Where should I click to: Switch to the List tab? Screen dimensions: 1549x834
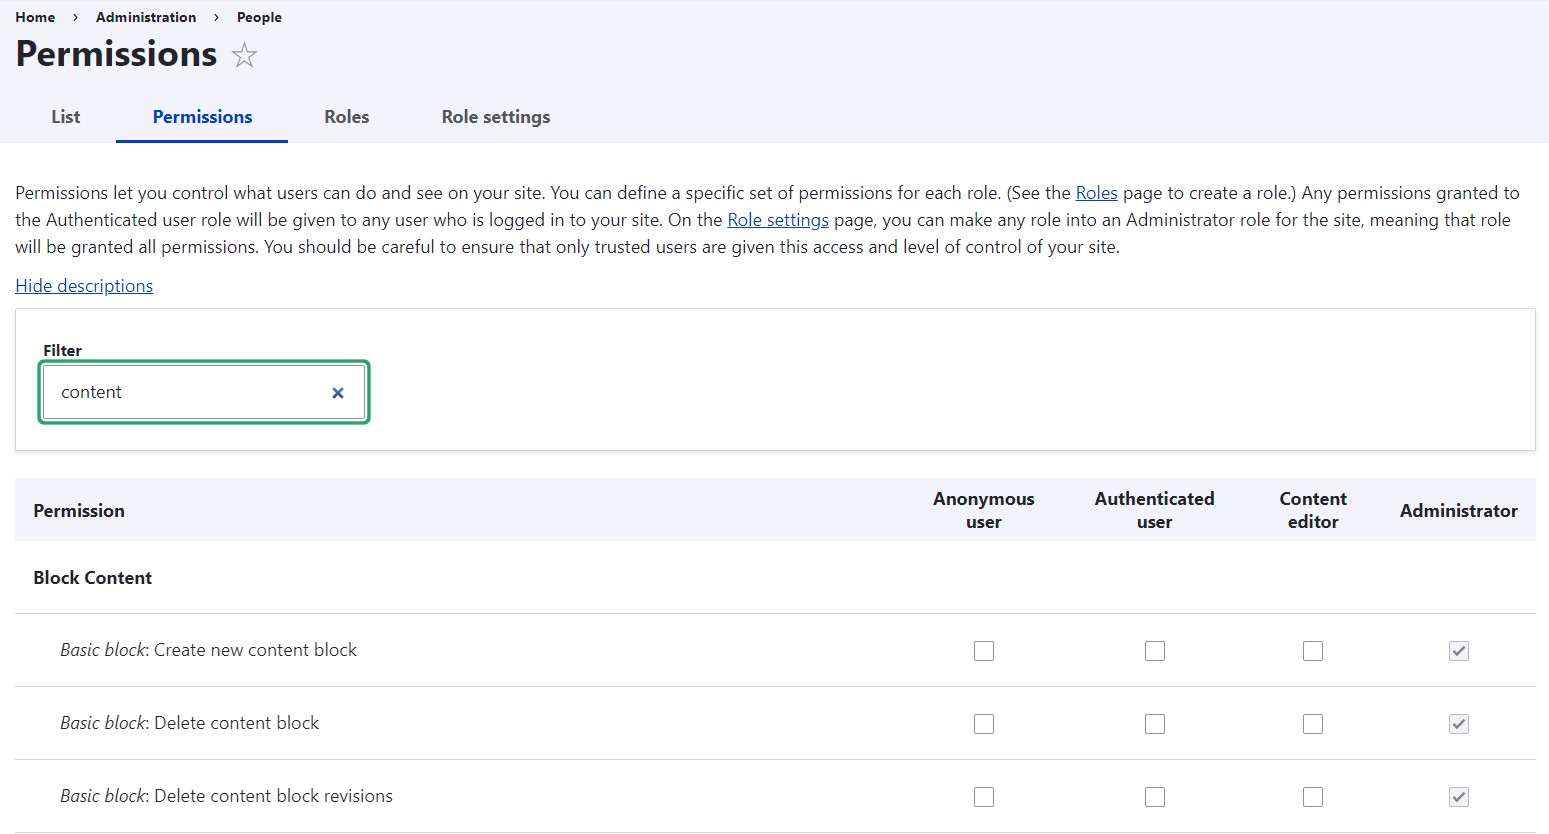pyautogui.click(x=64, y=117)
